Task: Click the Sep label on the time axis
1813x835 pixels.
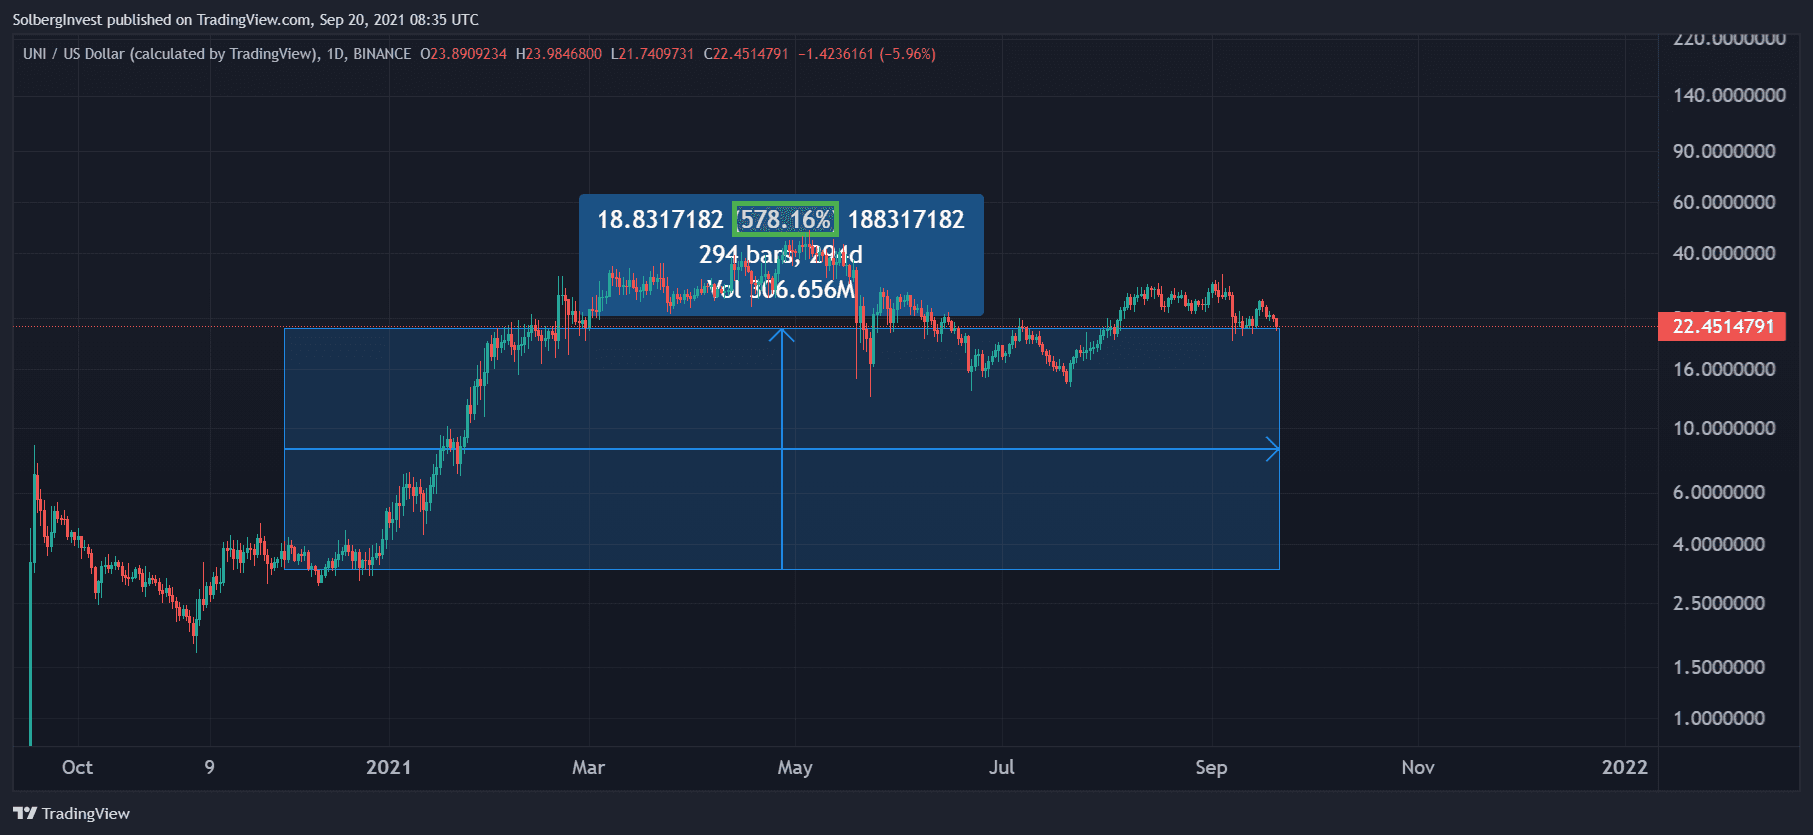Action: pos(1211,767)
